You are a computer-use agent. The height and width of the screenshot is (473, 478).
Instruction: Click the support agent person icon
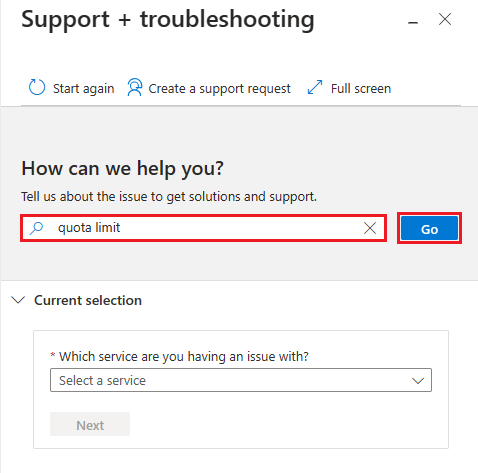pos(135,87)
